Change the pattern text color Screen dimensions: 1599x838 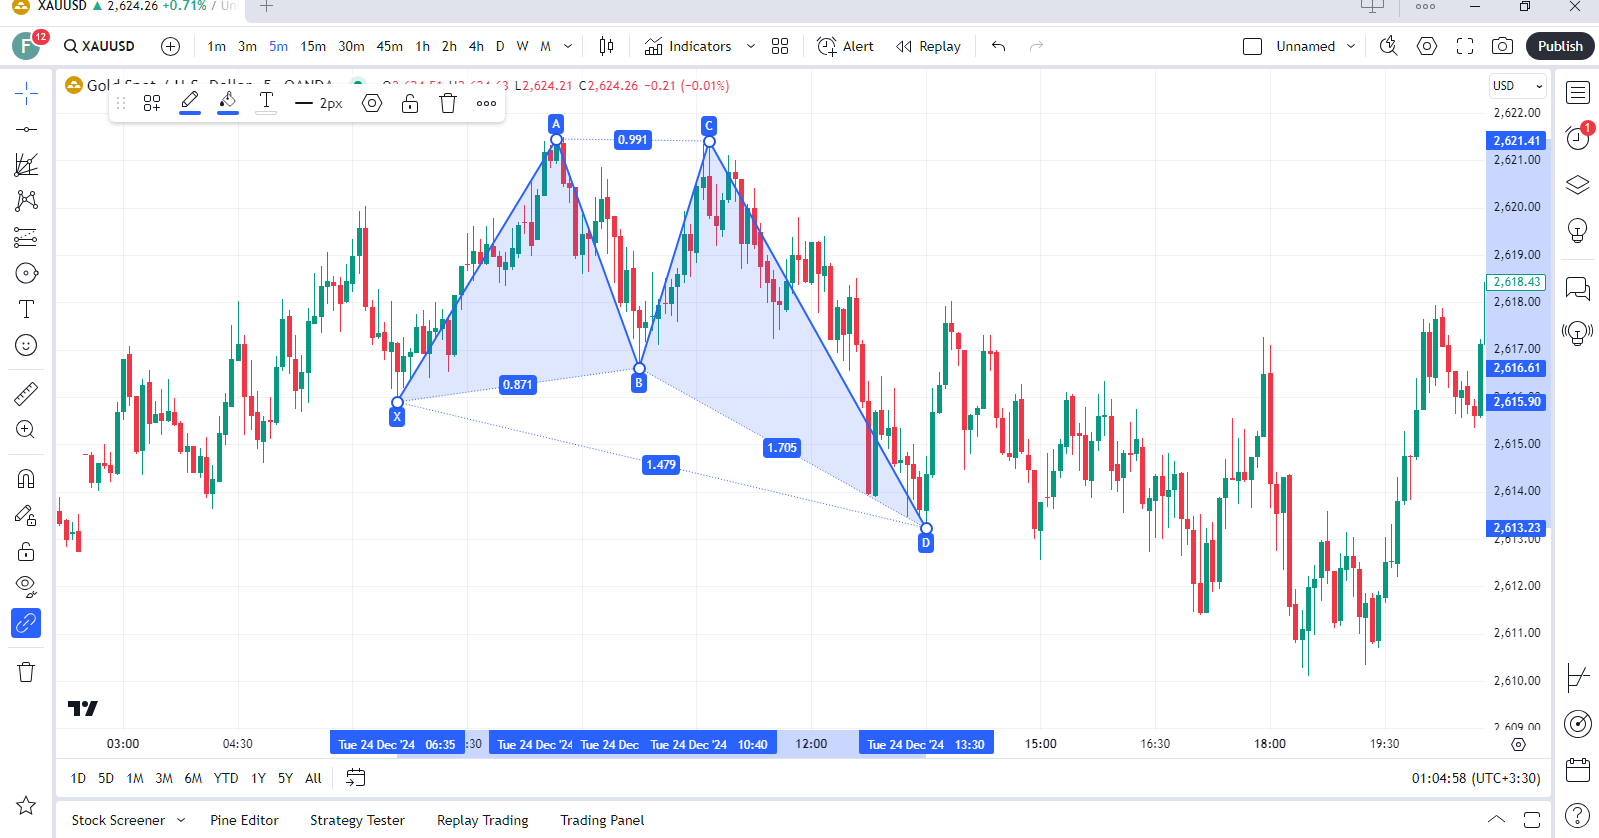(266, 103)
